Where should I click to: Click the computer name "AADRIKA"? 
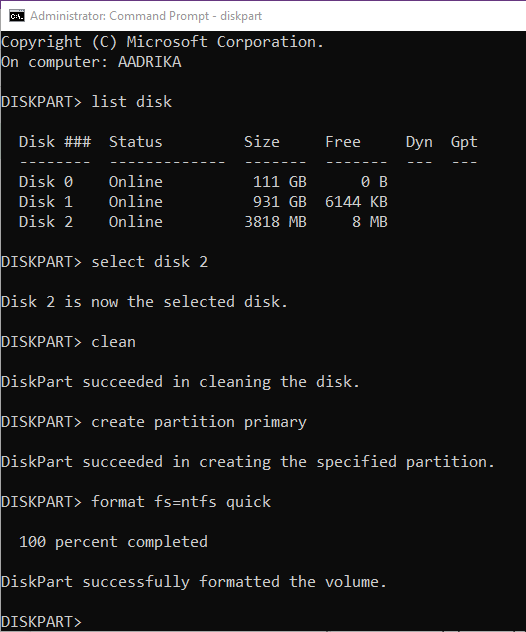click(150, 62)
